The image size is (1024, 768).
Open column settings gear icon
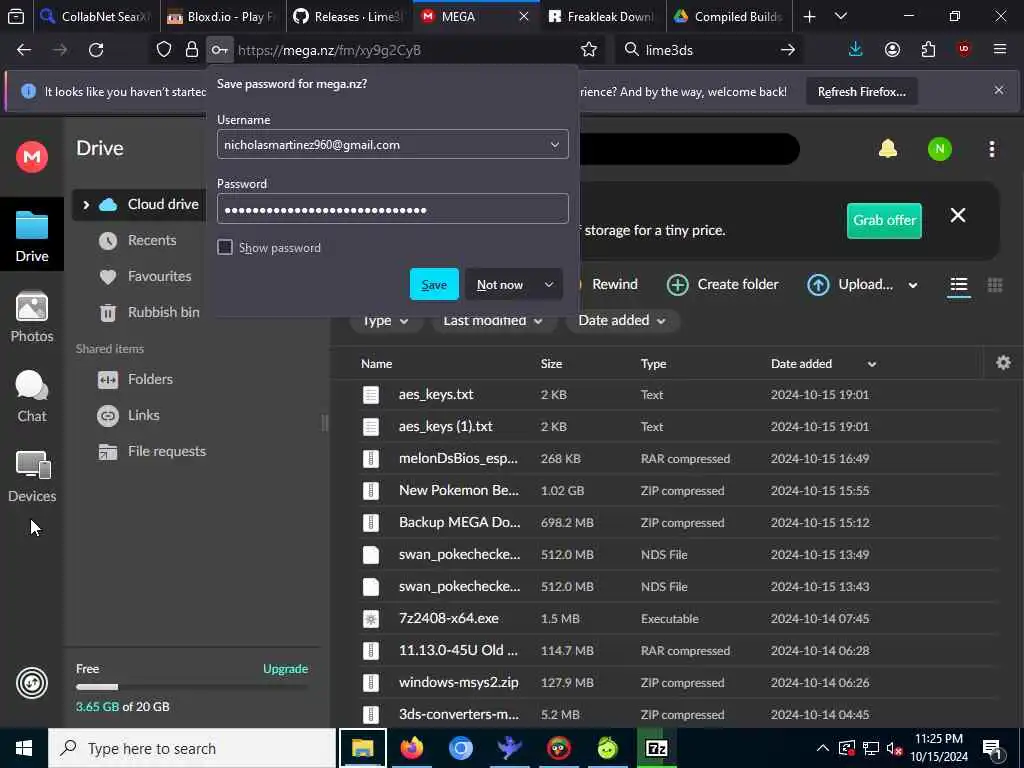click(1003, 362)
